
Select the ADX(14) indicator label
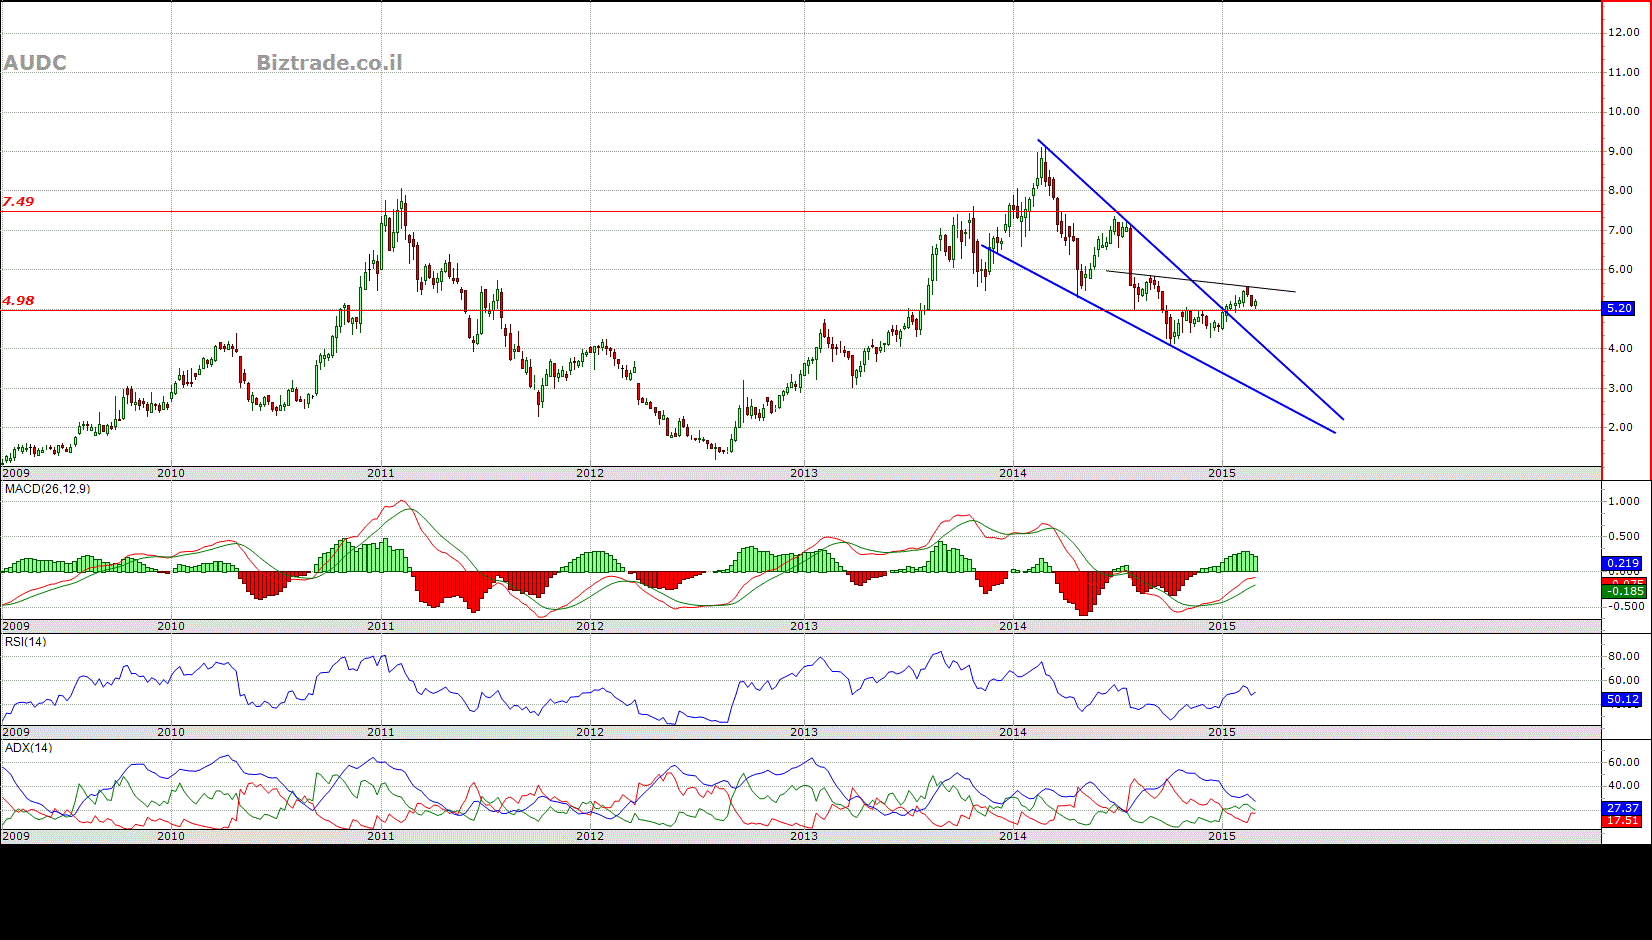click(28, 748)
